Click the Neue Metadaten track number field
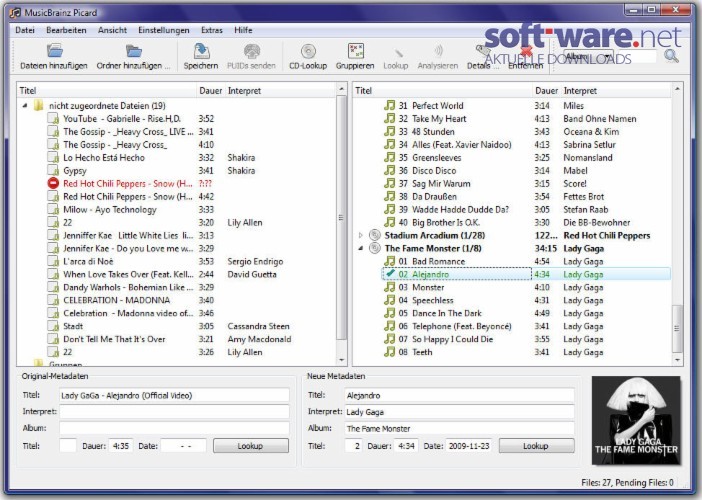 pyautogui.click(x=353, y=446)
